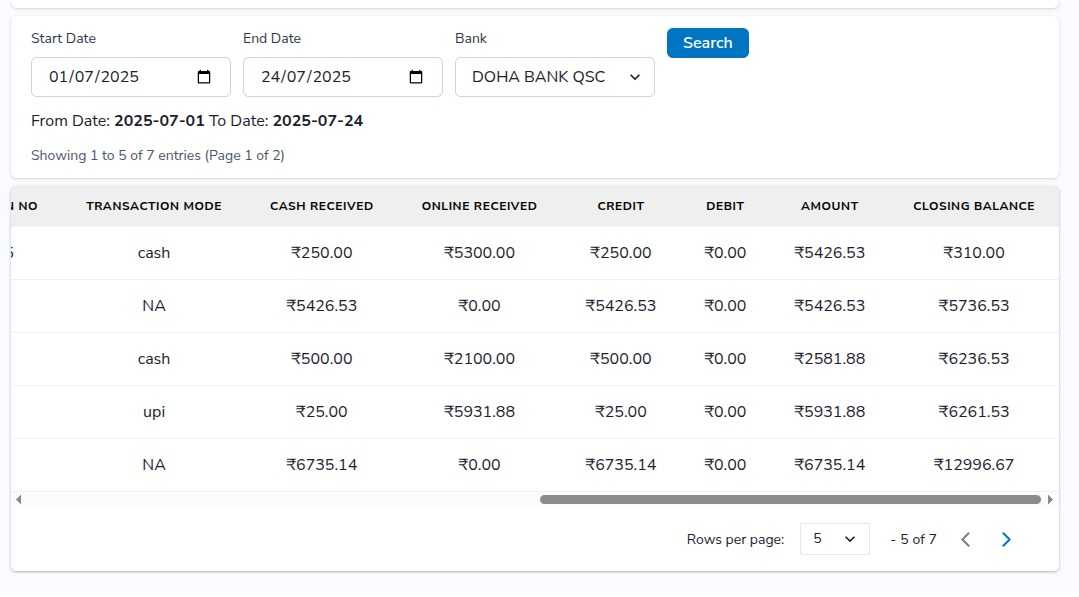Click the Debit column header

coord(725,206)
